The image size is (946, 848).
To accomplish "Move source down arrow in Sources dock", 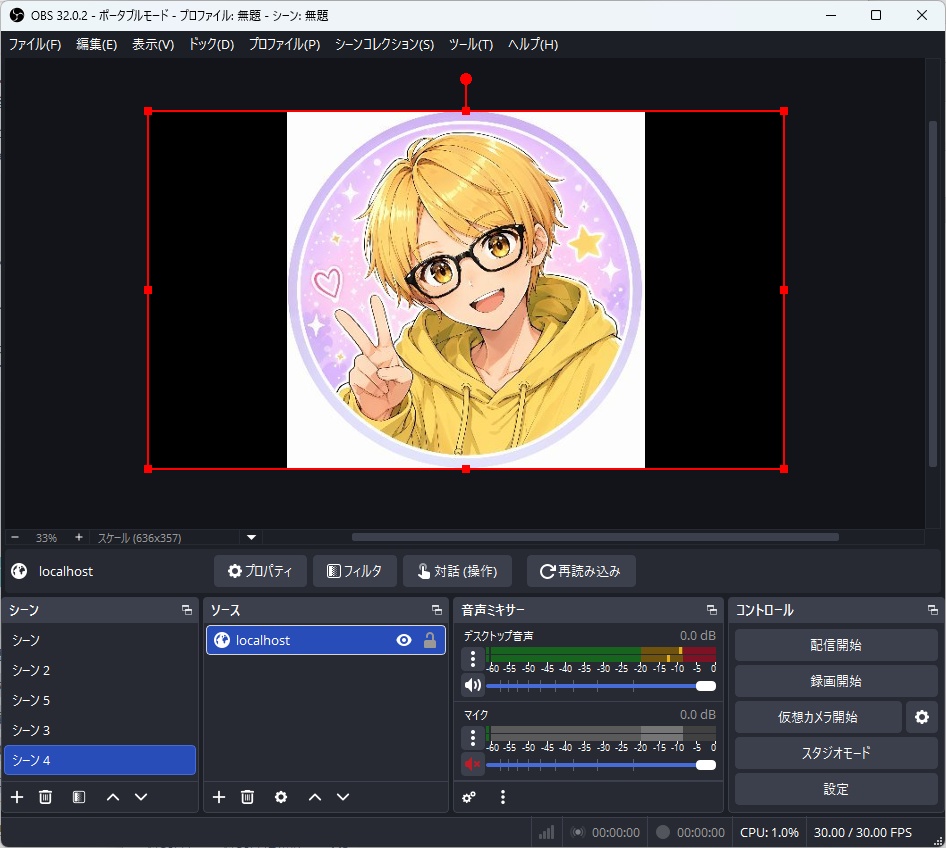I will 343,797.
